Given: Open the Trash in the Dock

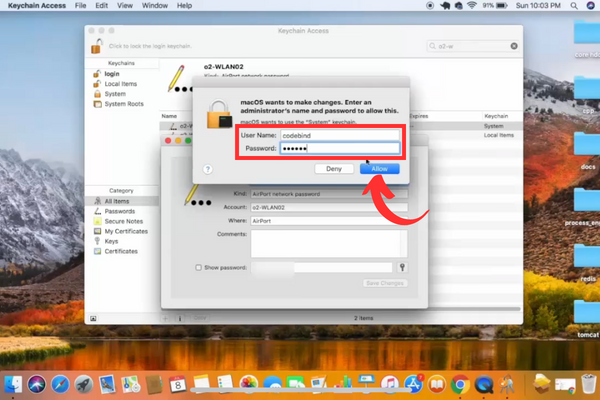Looking at the screenshot, I should 589,384.
